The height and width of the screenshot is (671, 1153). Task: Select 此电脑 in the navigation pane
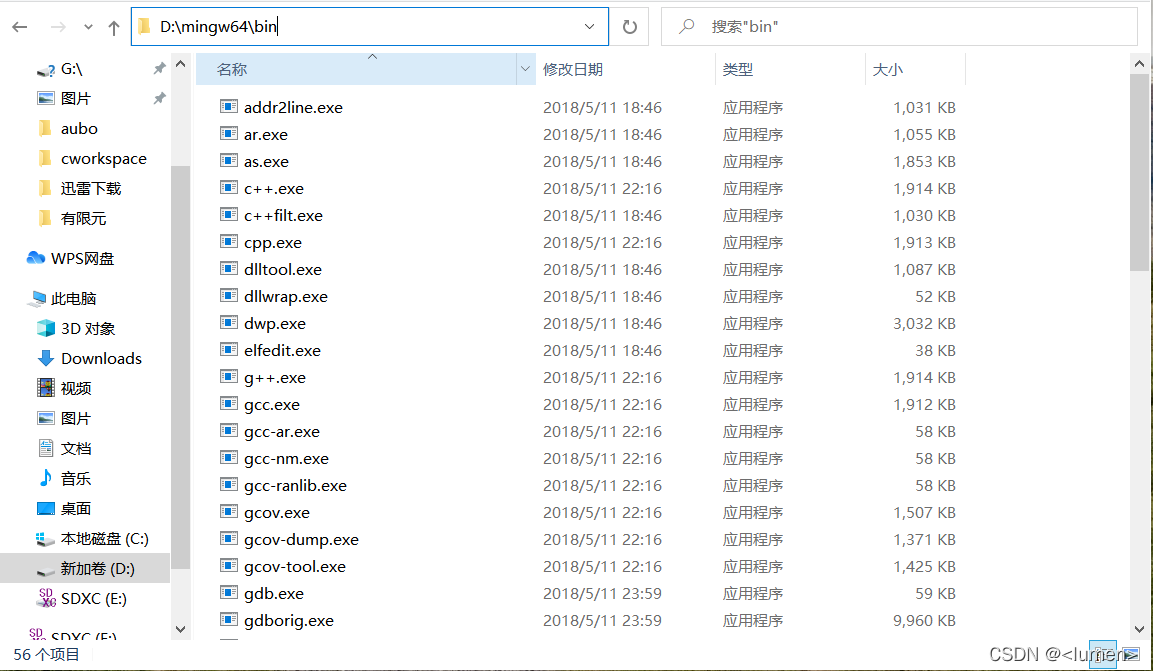click(x=73, y=298)
